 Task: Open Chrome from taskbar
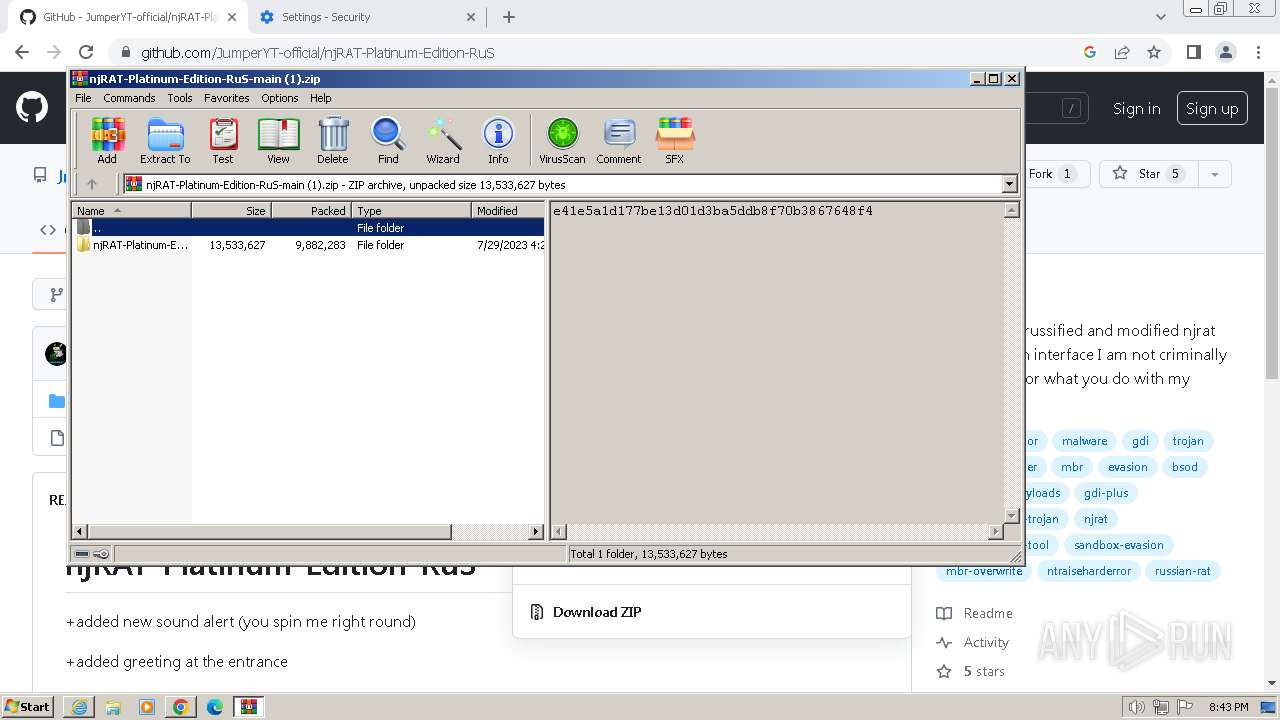[181, 707]
